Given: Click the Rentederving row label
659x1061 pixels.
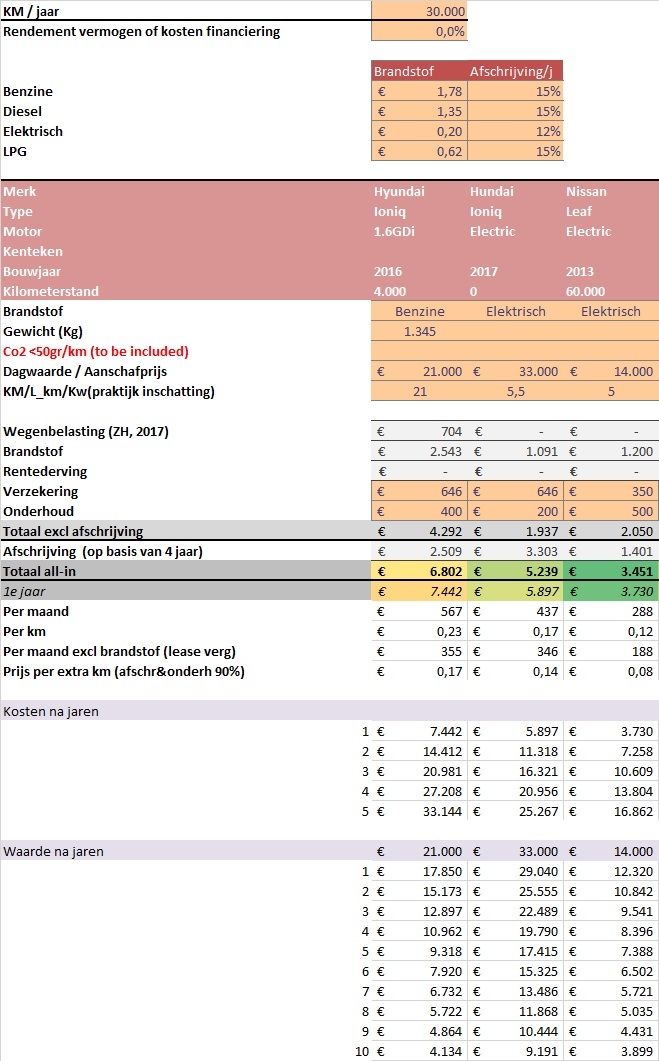Looking at the screenshot, I should click(45, 471).
